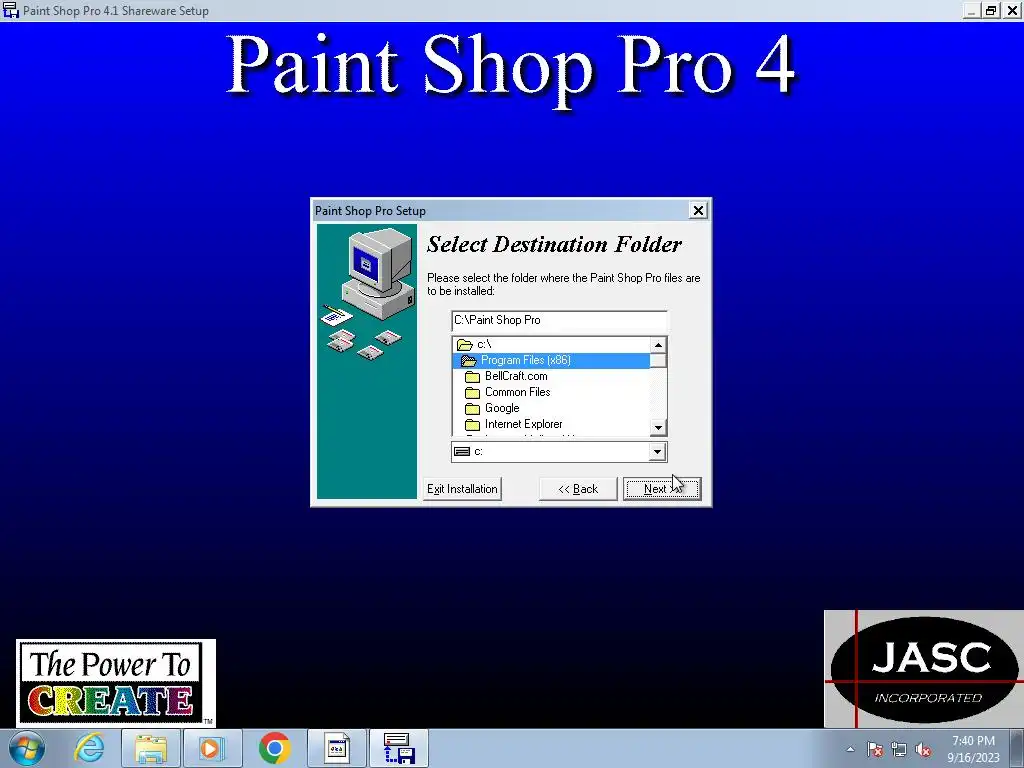Click the destination path field C:\Paint Shop Pro

point(559,320)
